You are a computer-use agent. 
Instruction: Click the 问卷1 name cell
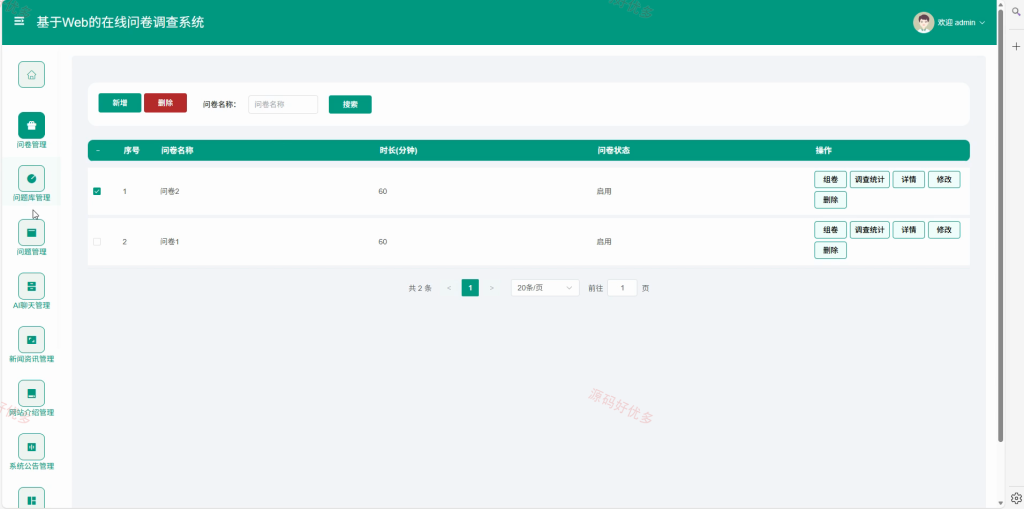click(x=170, y=242)
